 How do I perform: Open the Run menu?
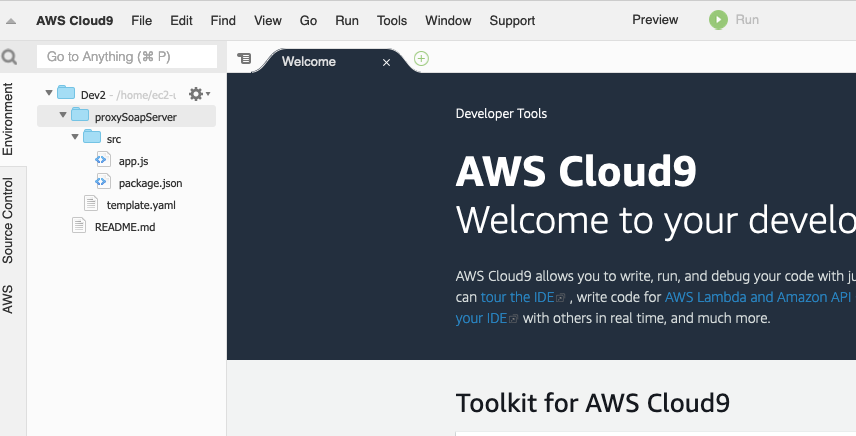[x=347, y=21]
